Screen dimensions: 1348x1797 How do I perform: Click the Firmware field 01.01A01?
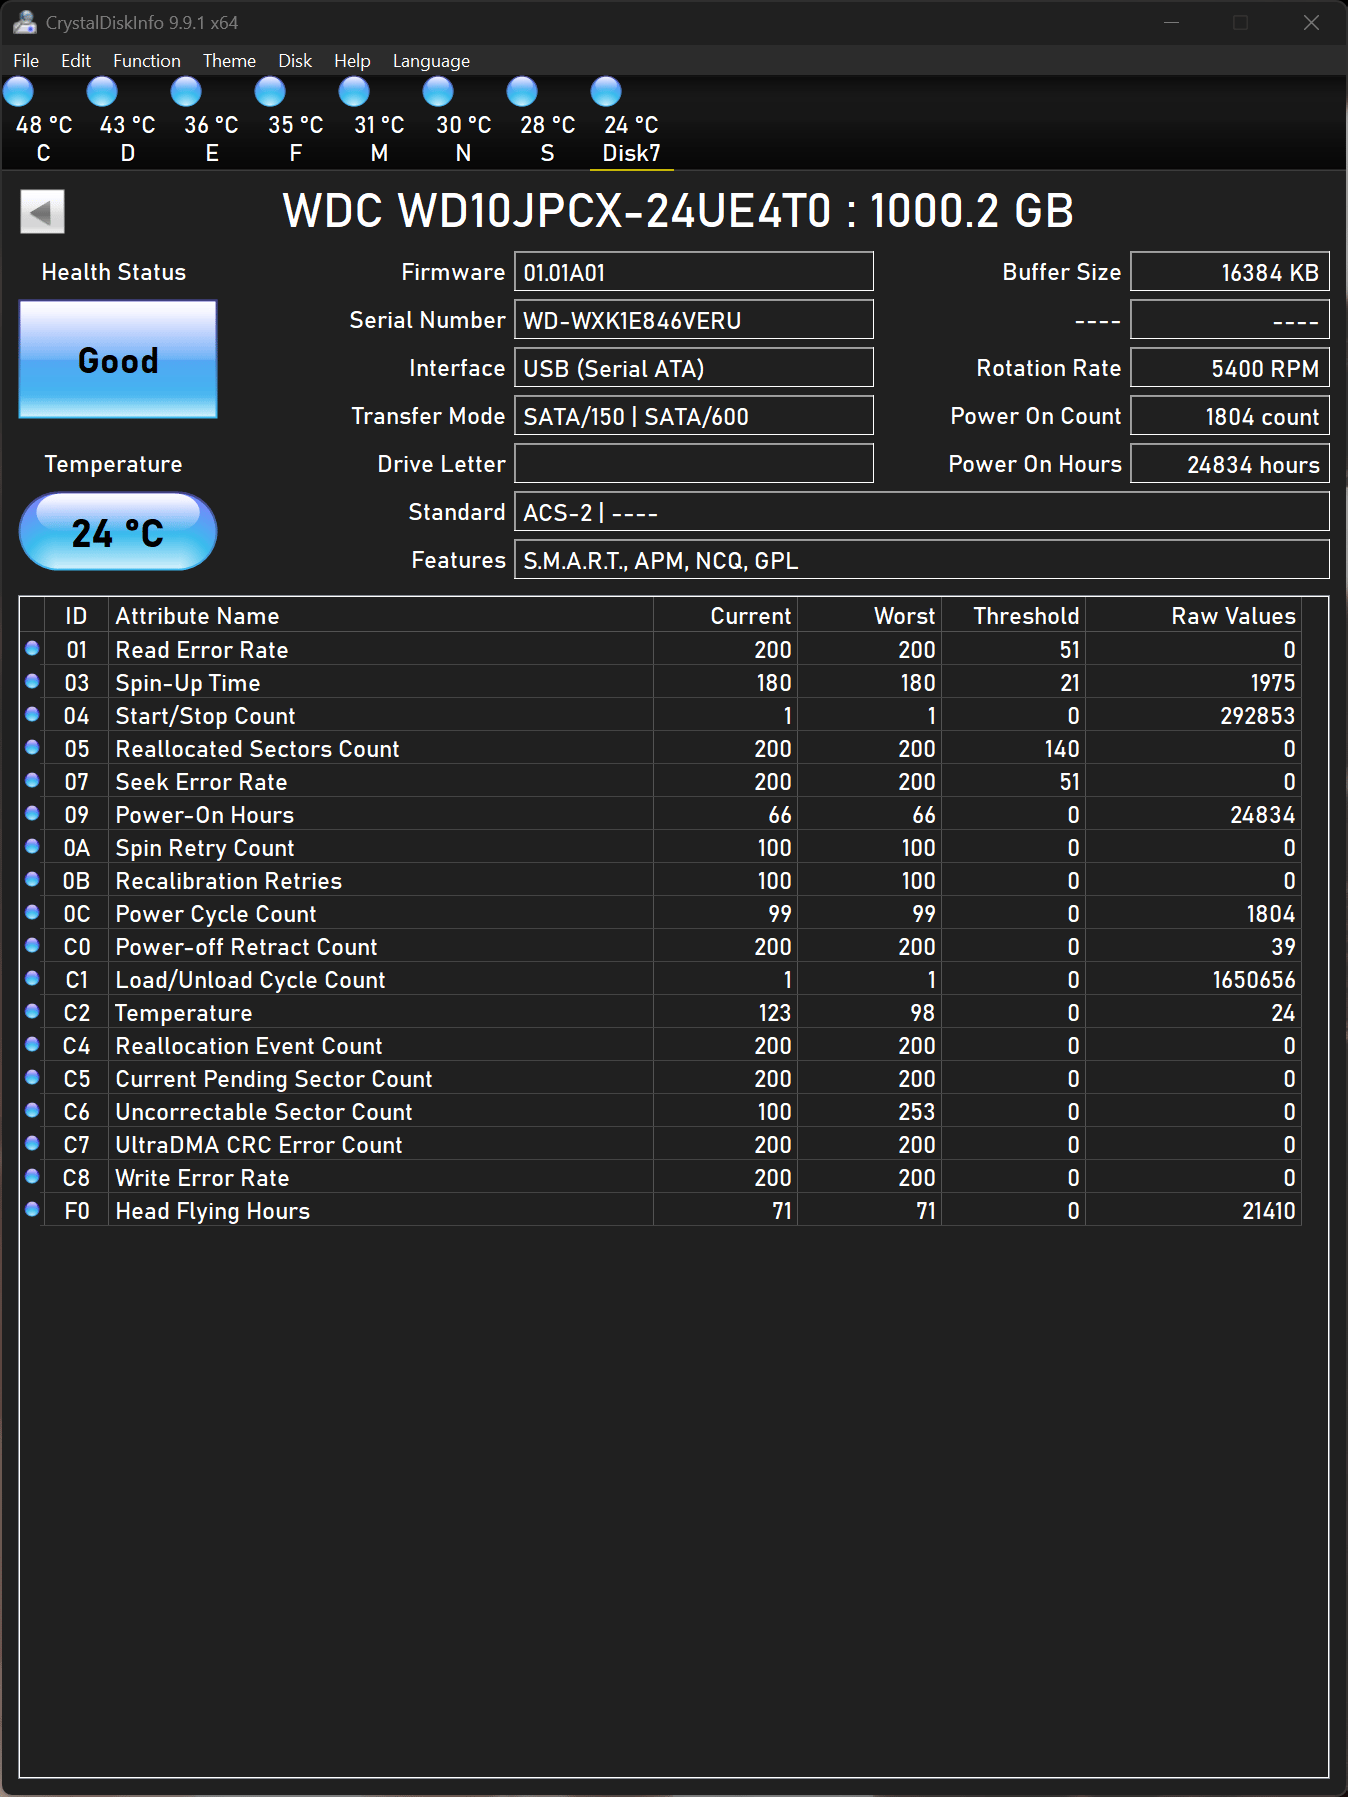click(693, 272)
